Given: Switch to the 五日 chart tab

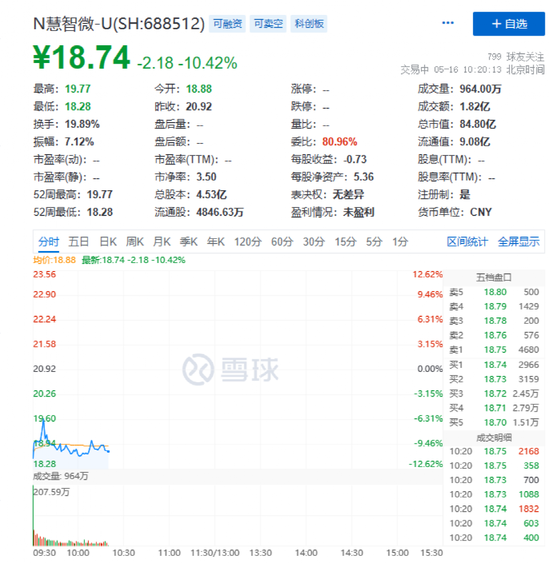Looking at the screenshot, I should 79,241.
